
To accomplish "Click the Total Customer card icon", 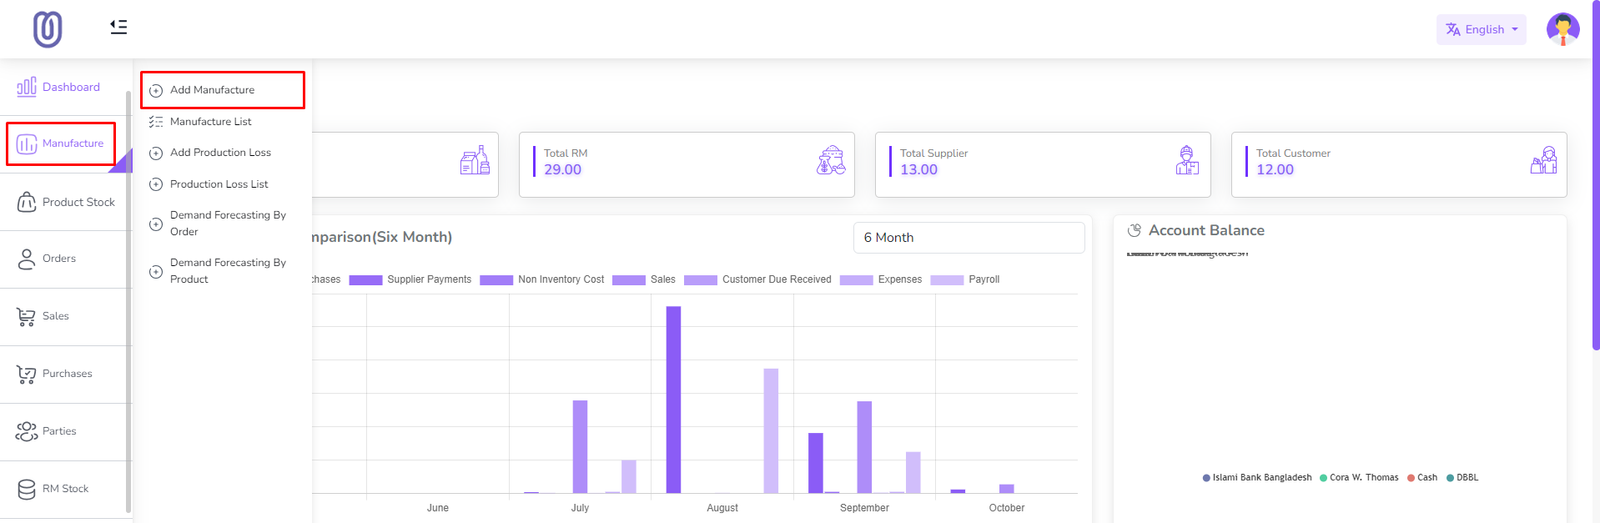I will pyautogui.click(x=1543, y=161).
